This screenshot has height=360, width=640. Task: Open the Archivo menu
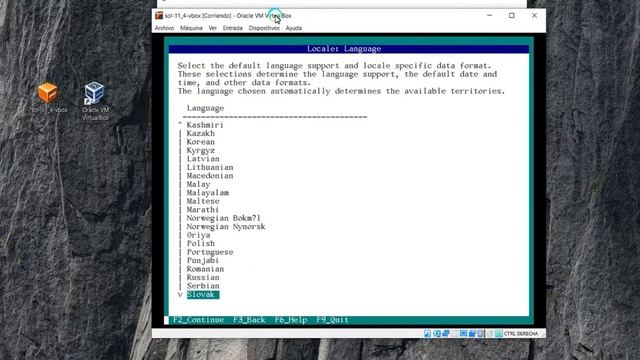[164, 28]
